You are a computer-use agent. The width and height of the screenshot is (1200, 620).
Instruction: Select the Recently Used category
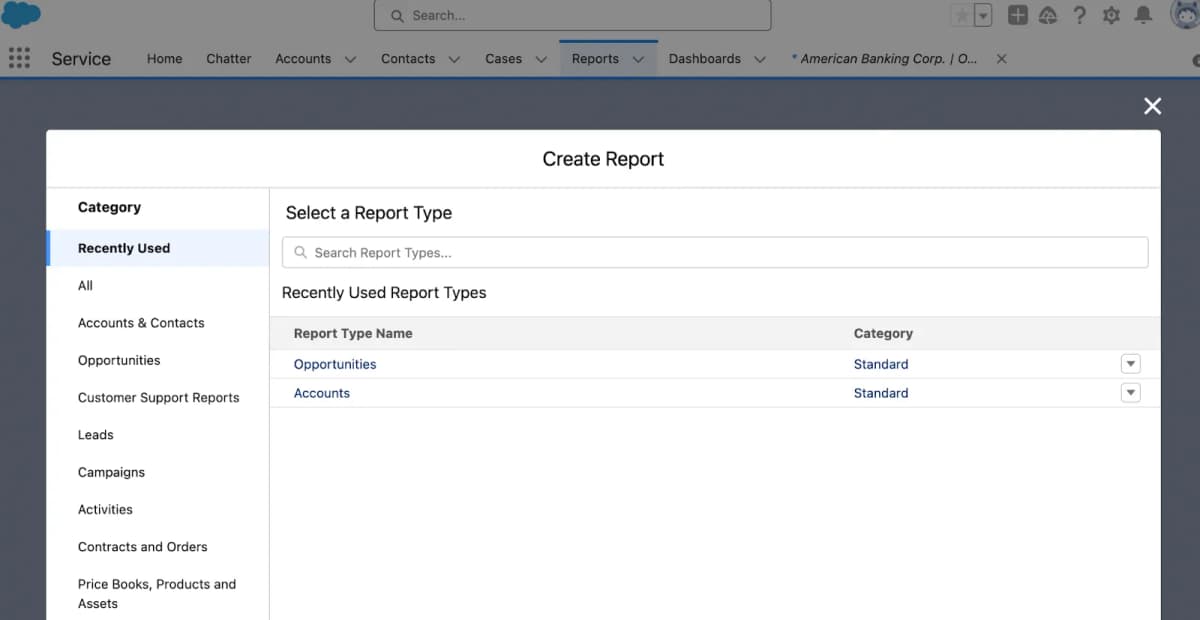[158, 248]
